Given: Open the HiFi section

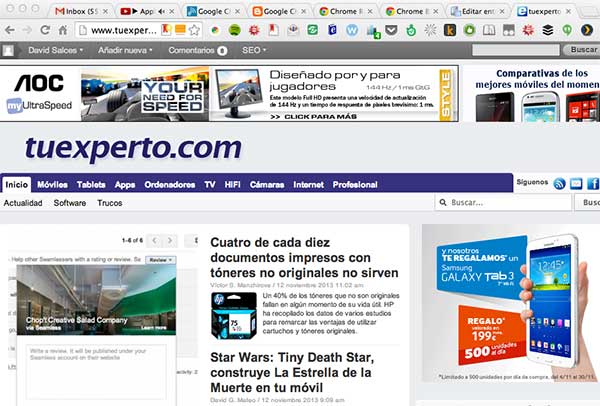Looking at the screenshot, I should [232, 184].
